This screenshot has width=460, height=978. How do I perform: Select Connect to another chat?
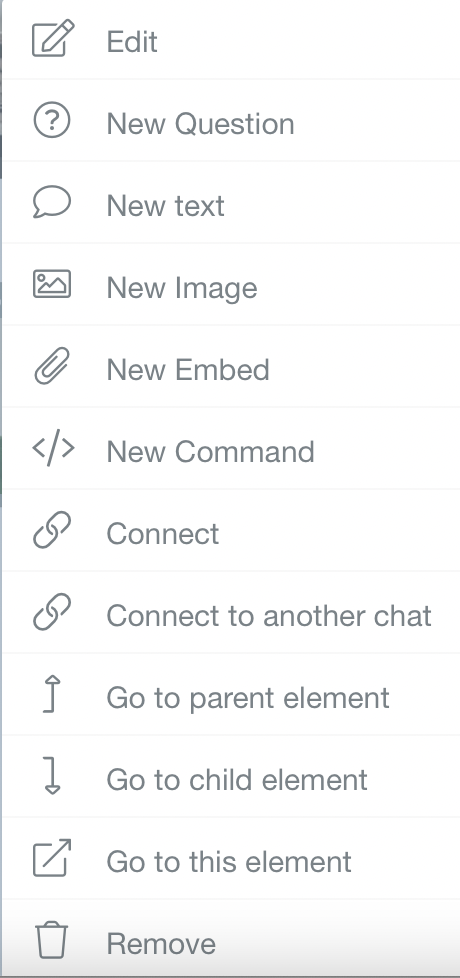231,612
